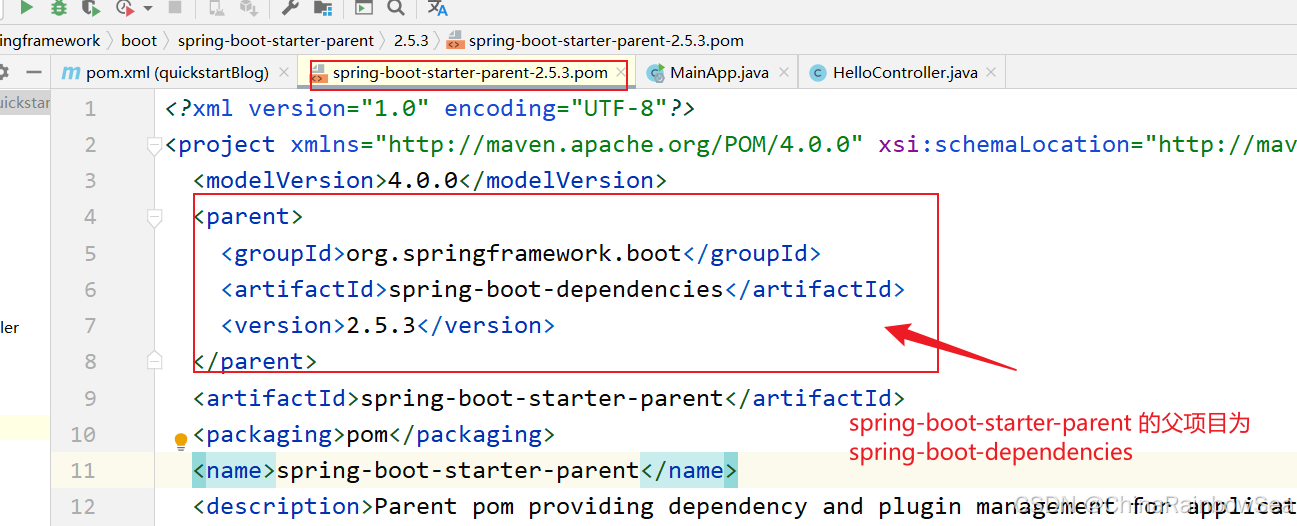The image size is (1297, 526).
Task: Click the yellow lightbulb intention icon
Action: click(181, 440)
